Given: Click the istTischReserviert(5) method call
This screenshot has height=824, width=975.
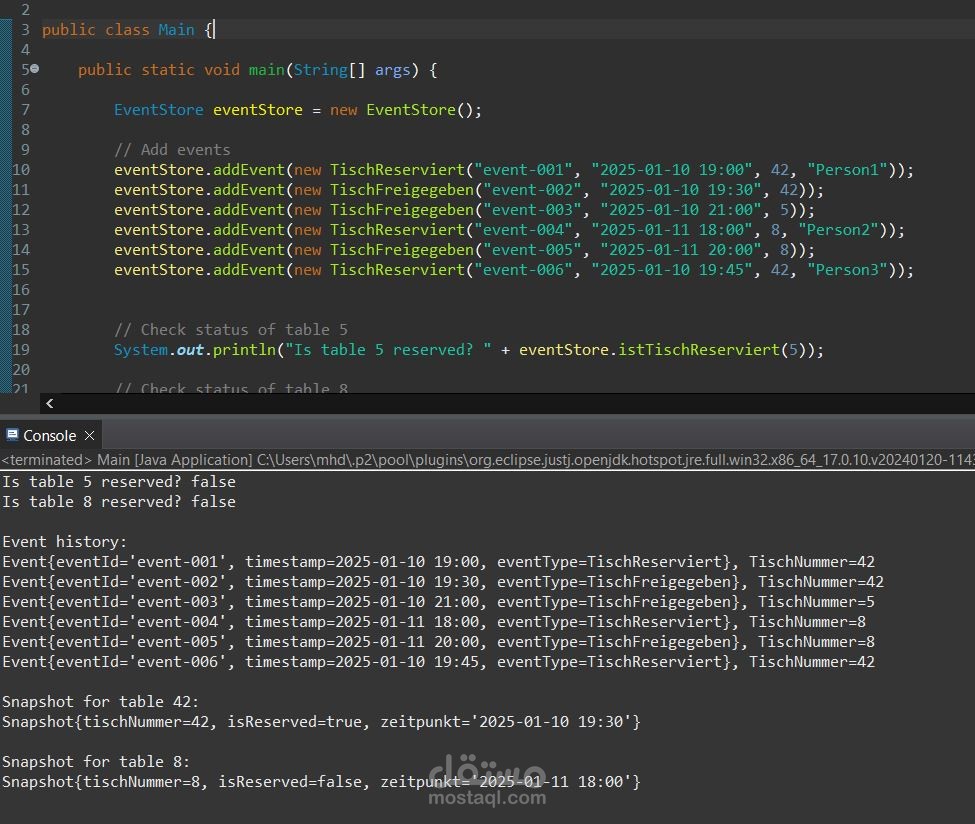Looking at the screenshot, I should 713,350.
